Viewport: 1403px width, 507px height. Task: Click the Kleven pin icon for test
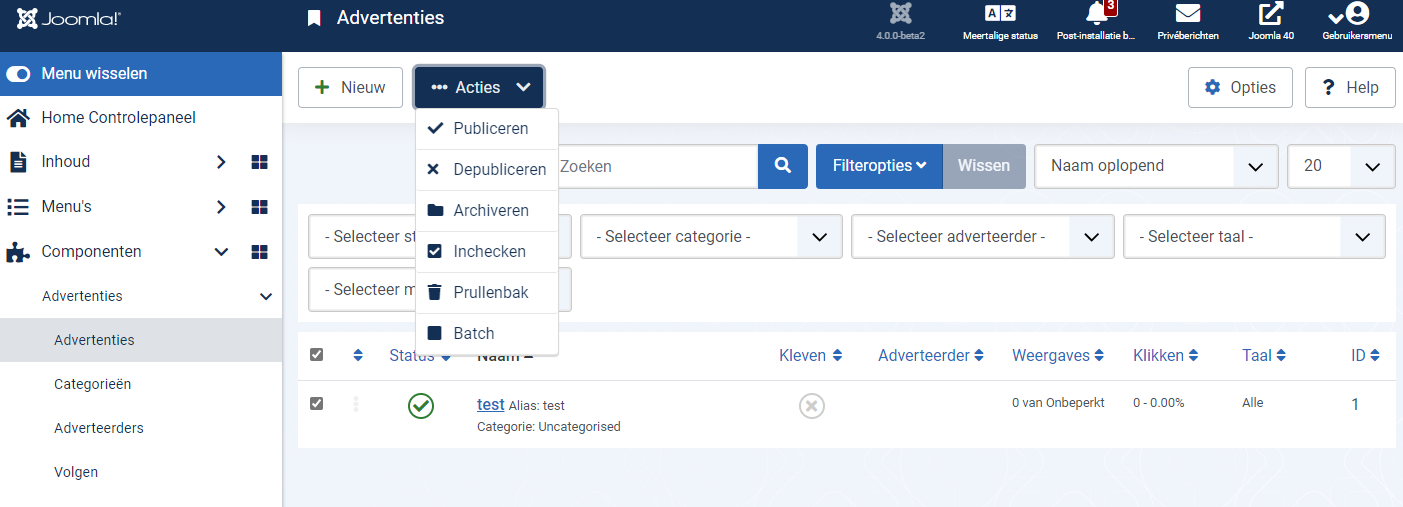(x=811, y=406)
